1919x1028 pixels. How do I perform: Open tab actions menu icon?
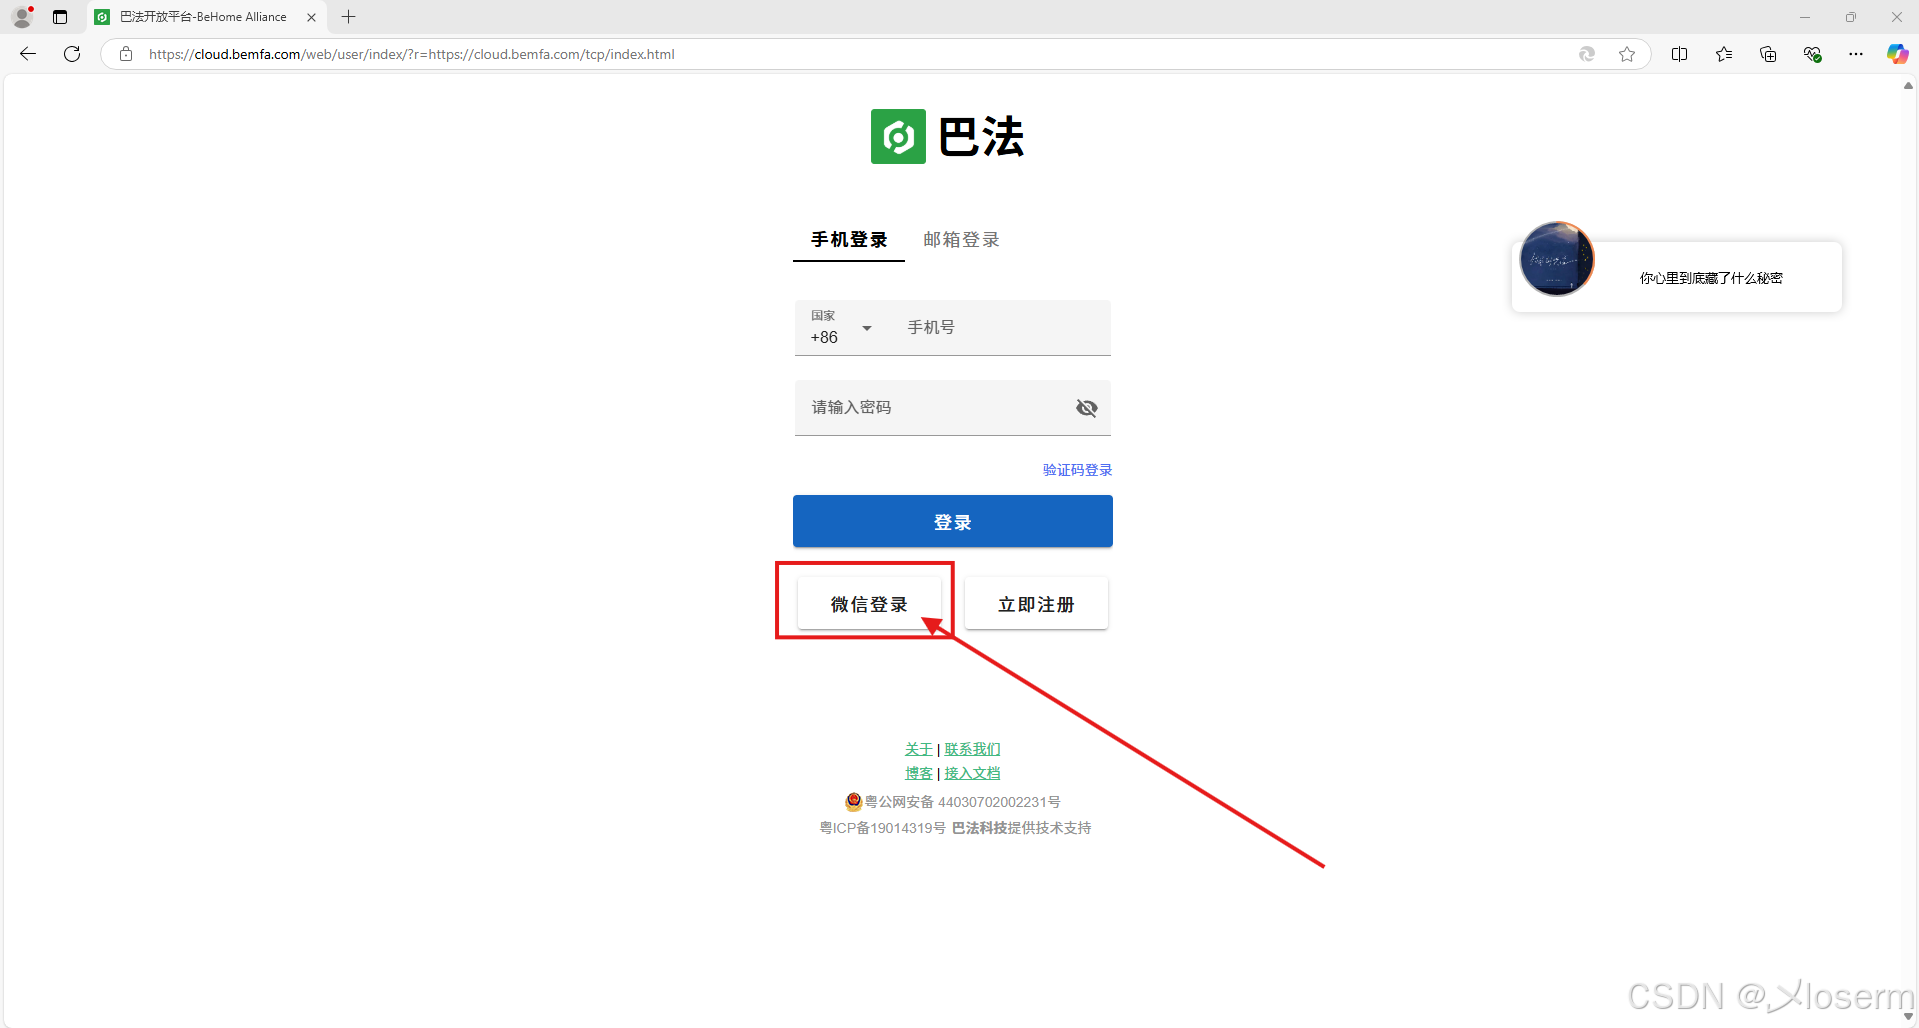(60, 17)
